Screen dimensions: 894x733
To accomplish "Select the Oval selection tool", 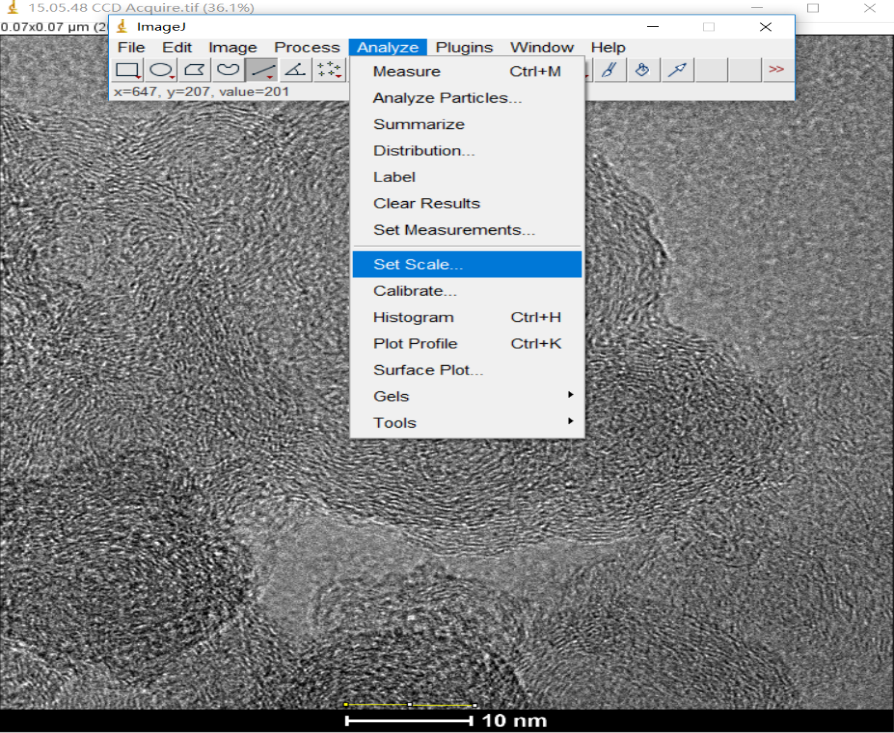I will coord(161,70).
